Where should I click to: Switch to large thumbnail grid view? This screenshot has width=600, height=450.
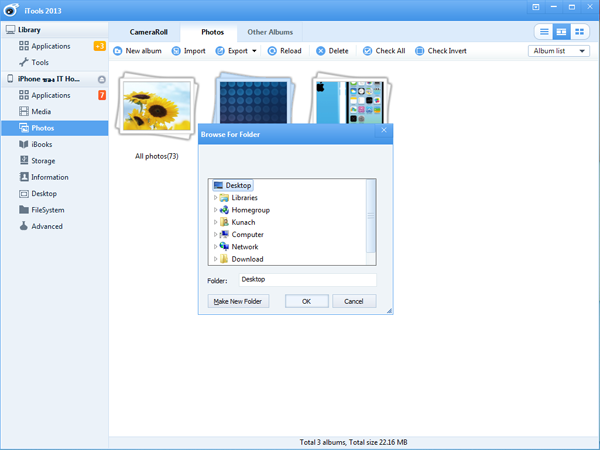tap(580, 32)
